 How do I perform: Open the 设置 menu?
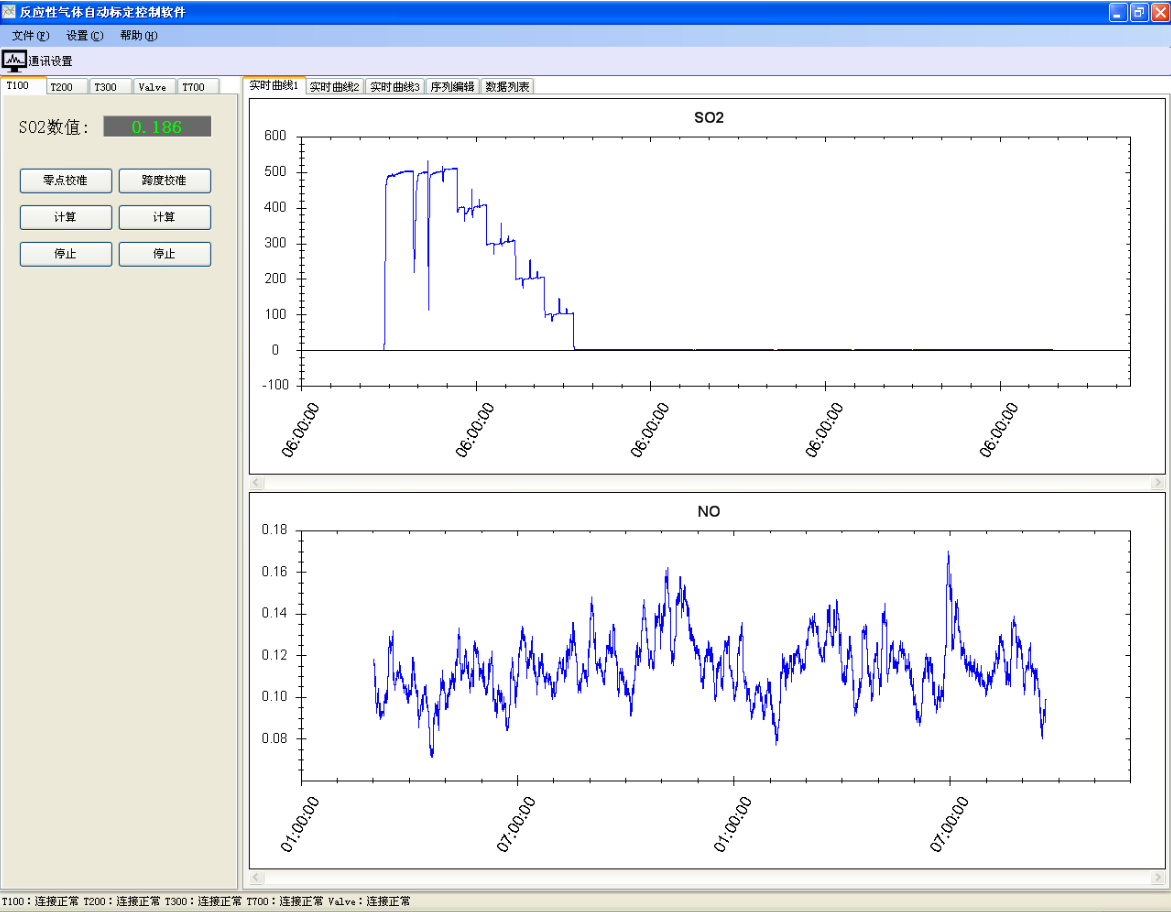(x=84, y=36)
